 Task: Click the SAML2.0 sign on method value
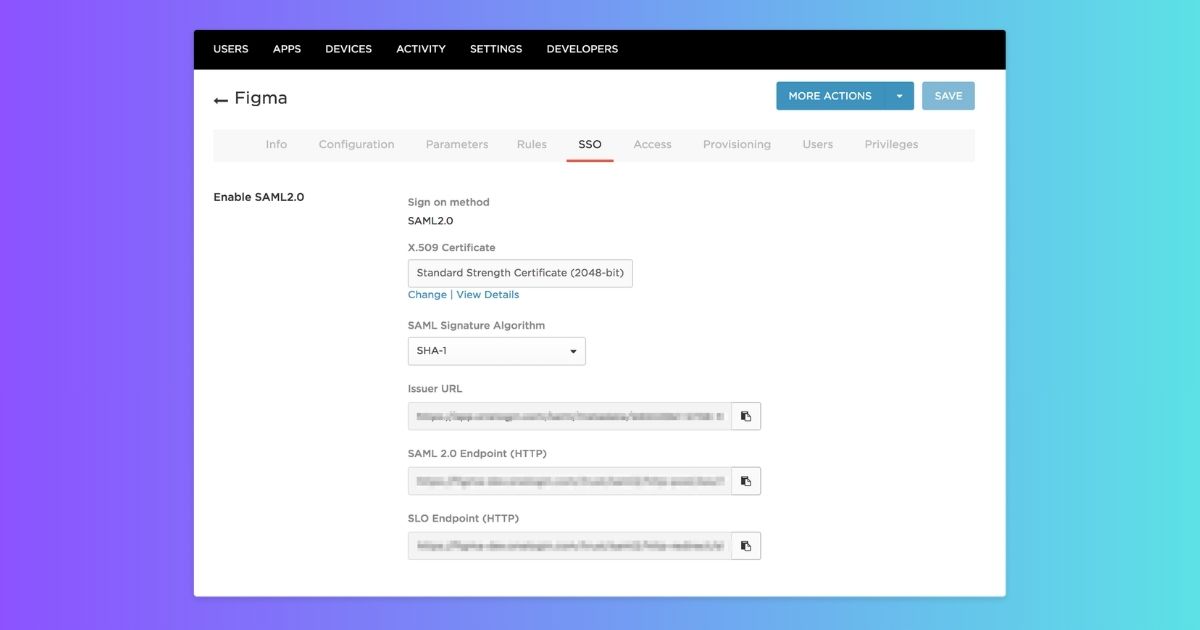pos(430,221)
